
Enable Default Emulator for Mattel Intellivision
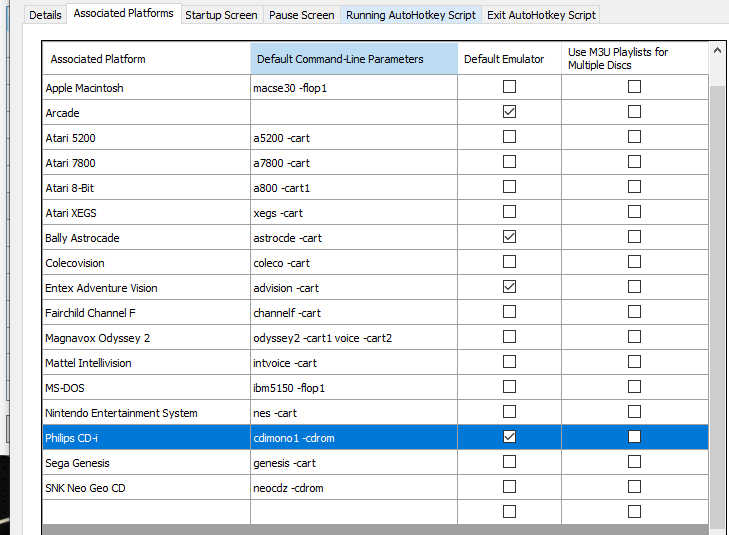click(510, 362)
